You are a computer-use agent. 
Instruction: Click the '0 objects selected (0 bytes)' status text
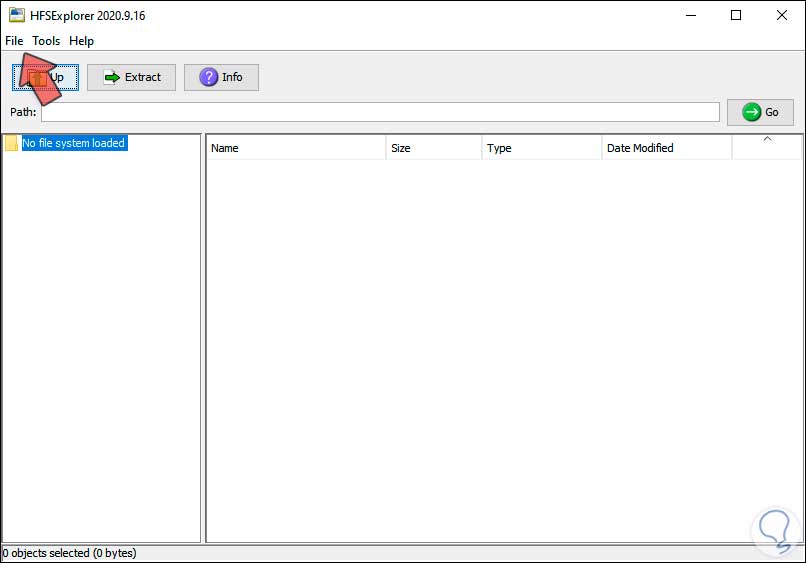tap(69, 553)
